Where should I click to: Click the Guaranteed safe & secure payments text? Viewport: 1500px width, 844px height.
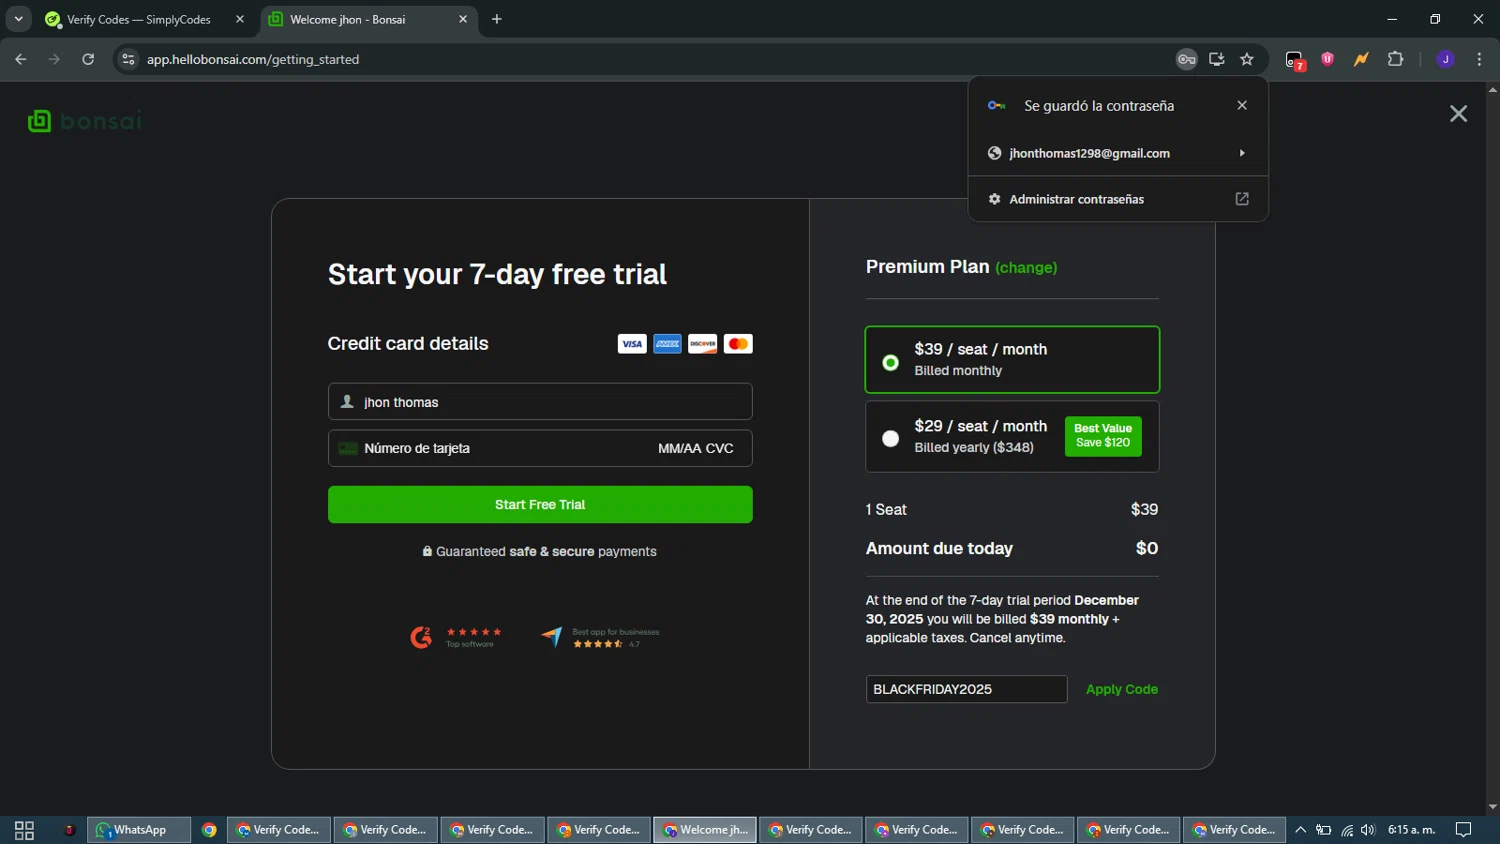point(540,552)
